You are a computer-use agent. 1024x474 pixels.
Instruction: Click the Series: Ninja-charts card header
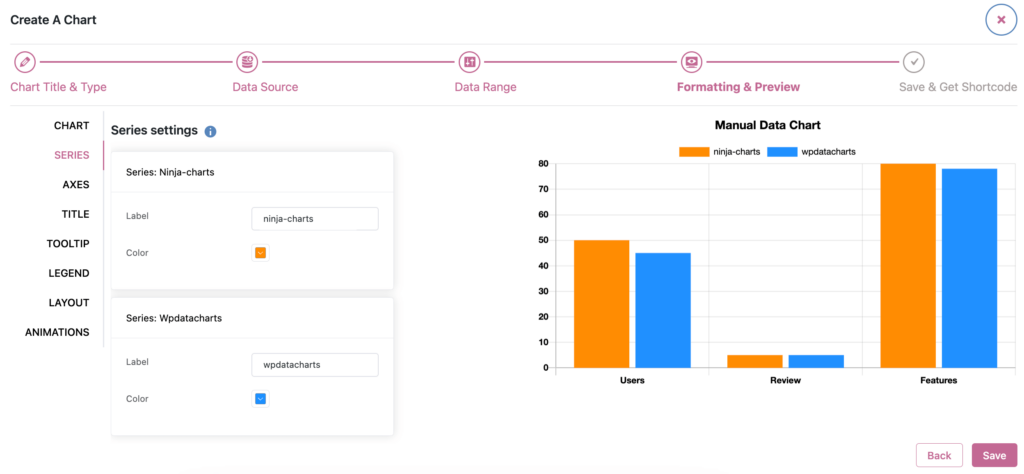pos(252,172)
